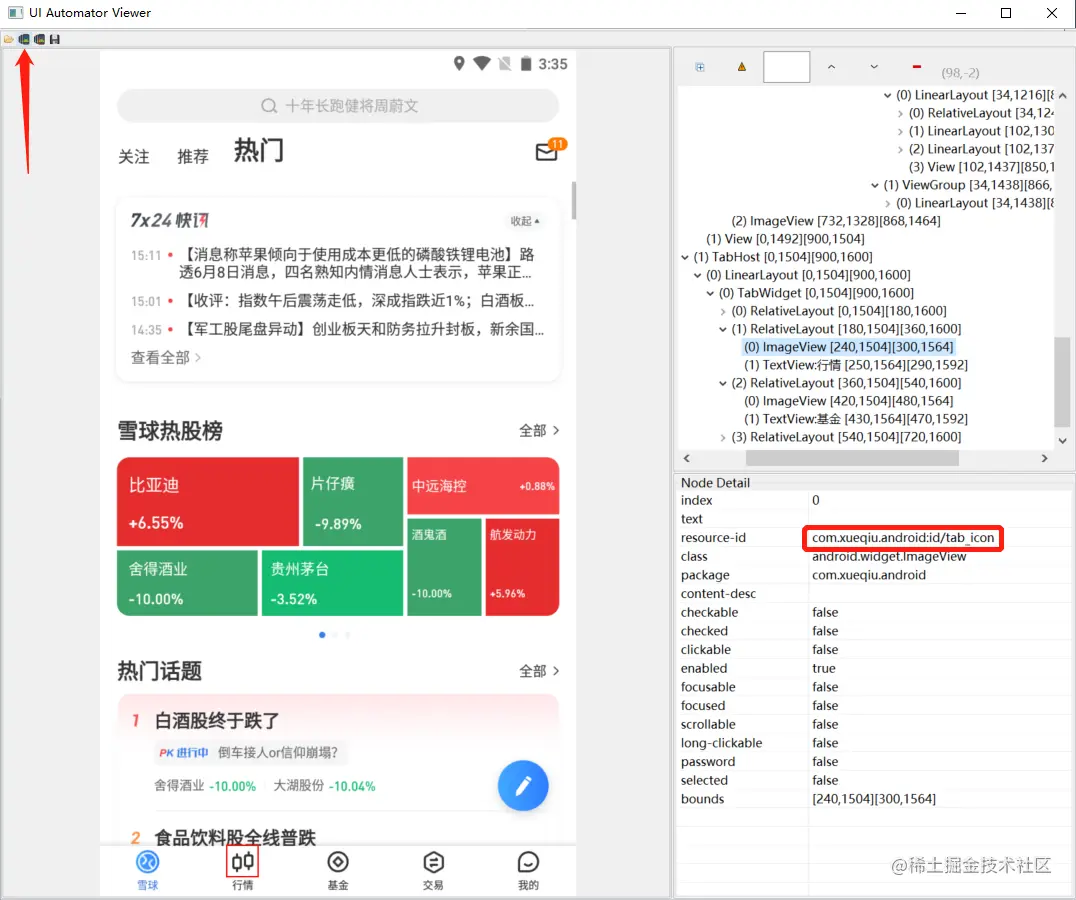Click the tree panel horizontal scrollbar thumb
Image resolution: width=1076 pixels, height=900 pixels.
852,458
